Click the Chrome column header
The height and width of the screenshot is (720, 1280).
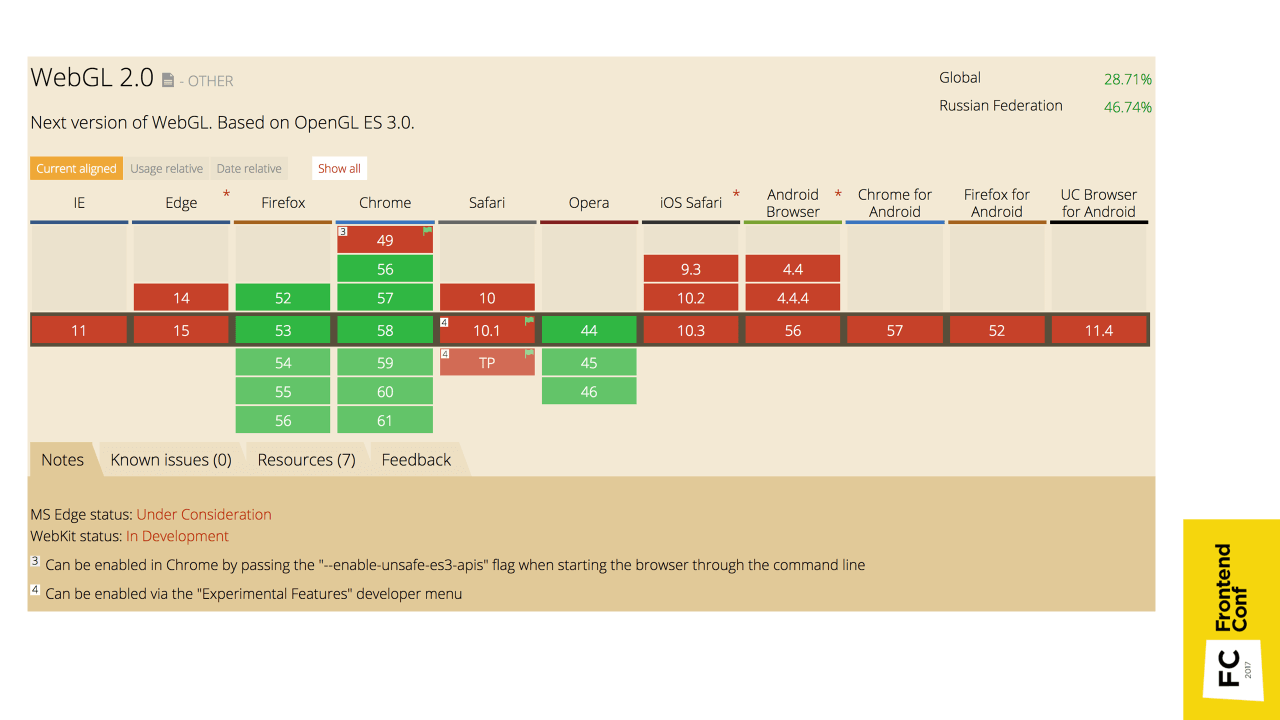pos(385,203)
